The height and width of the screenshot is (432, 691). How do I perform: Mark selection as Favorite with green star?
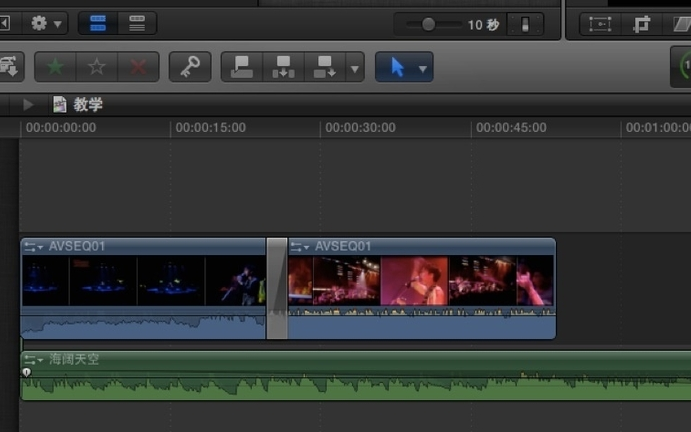click(55, 67)
